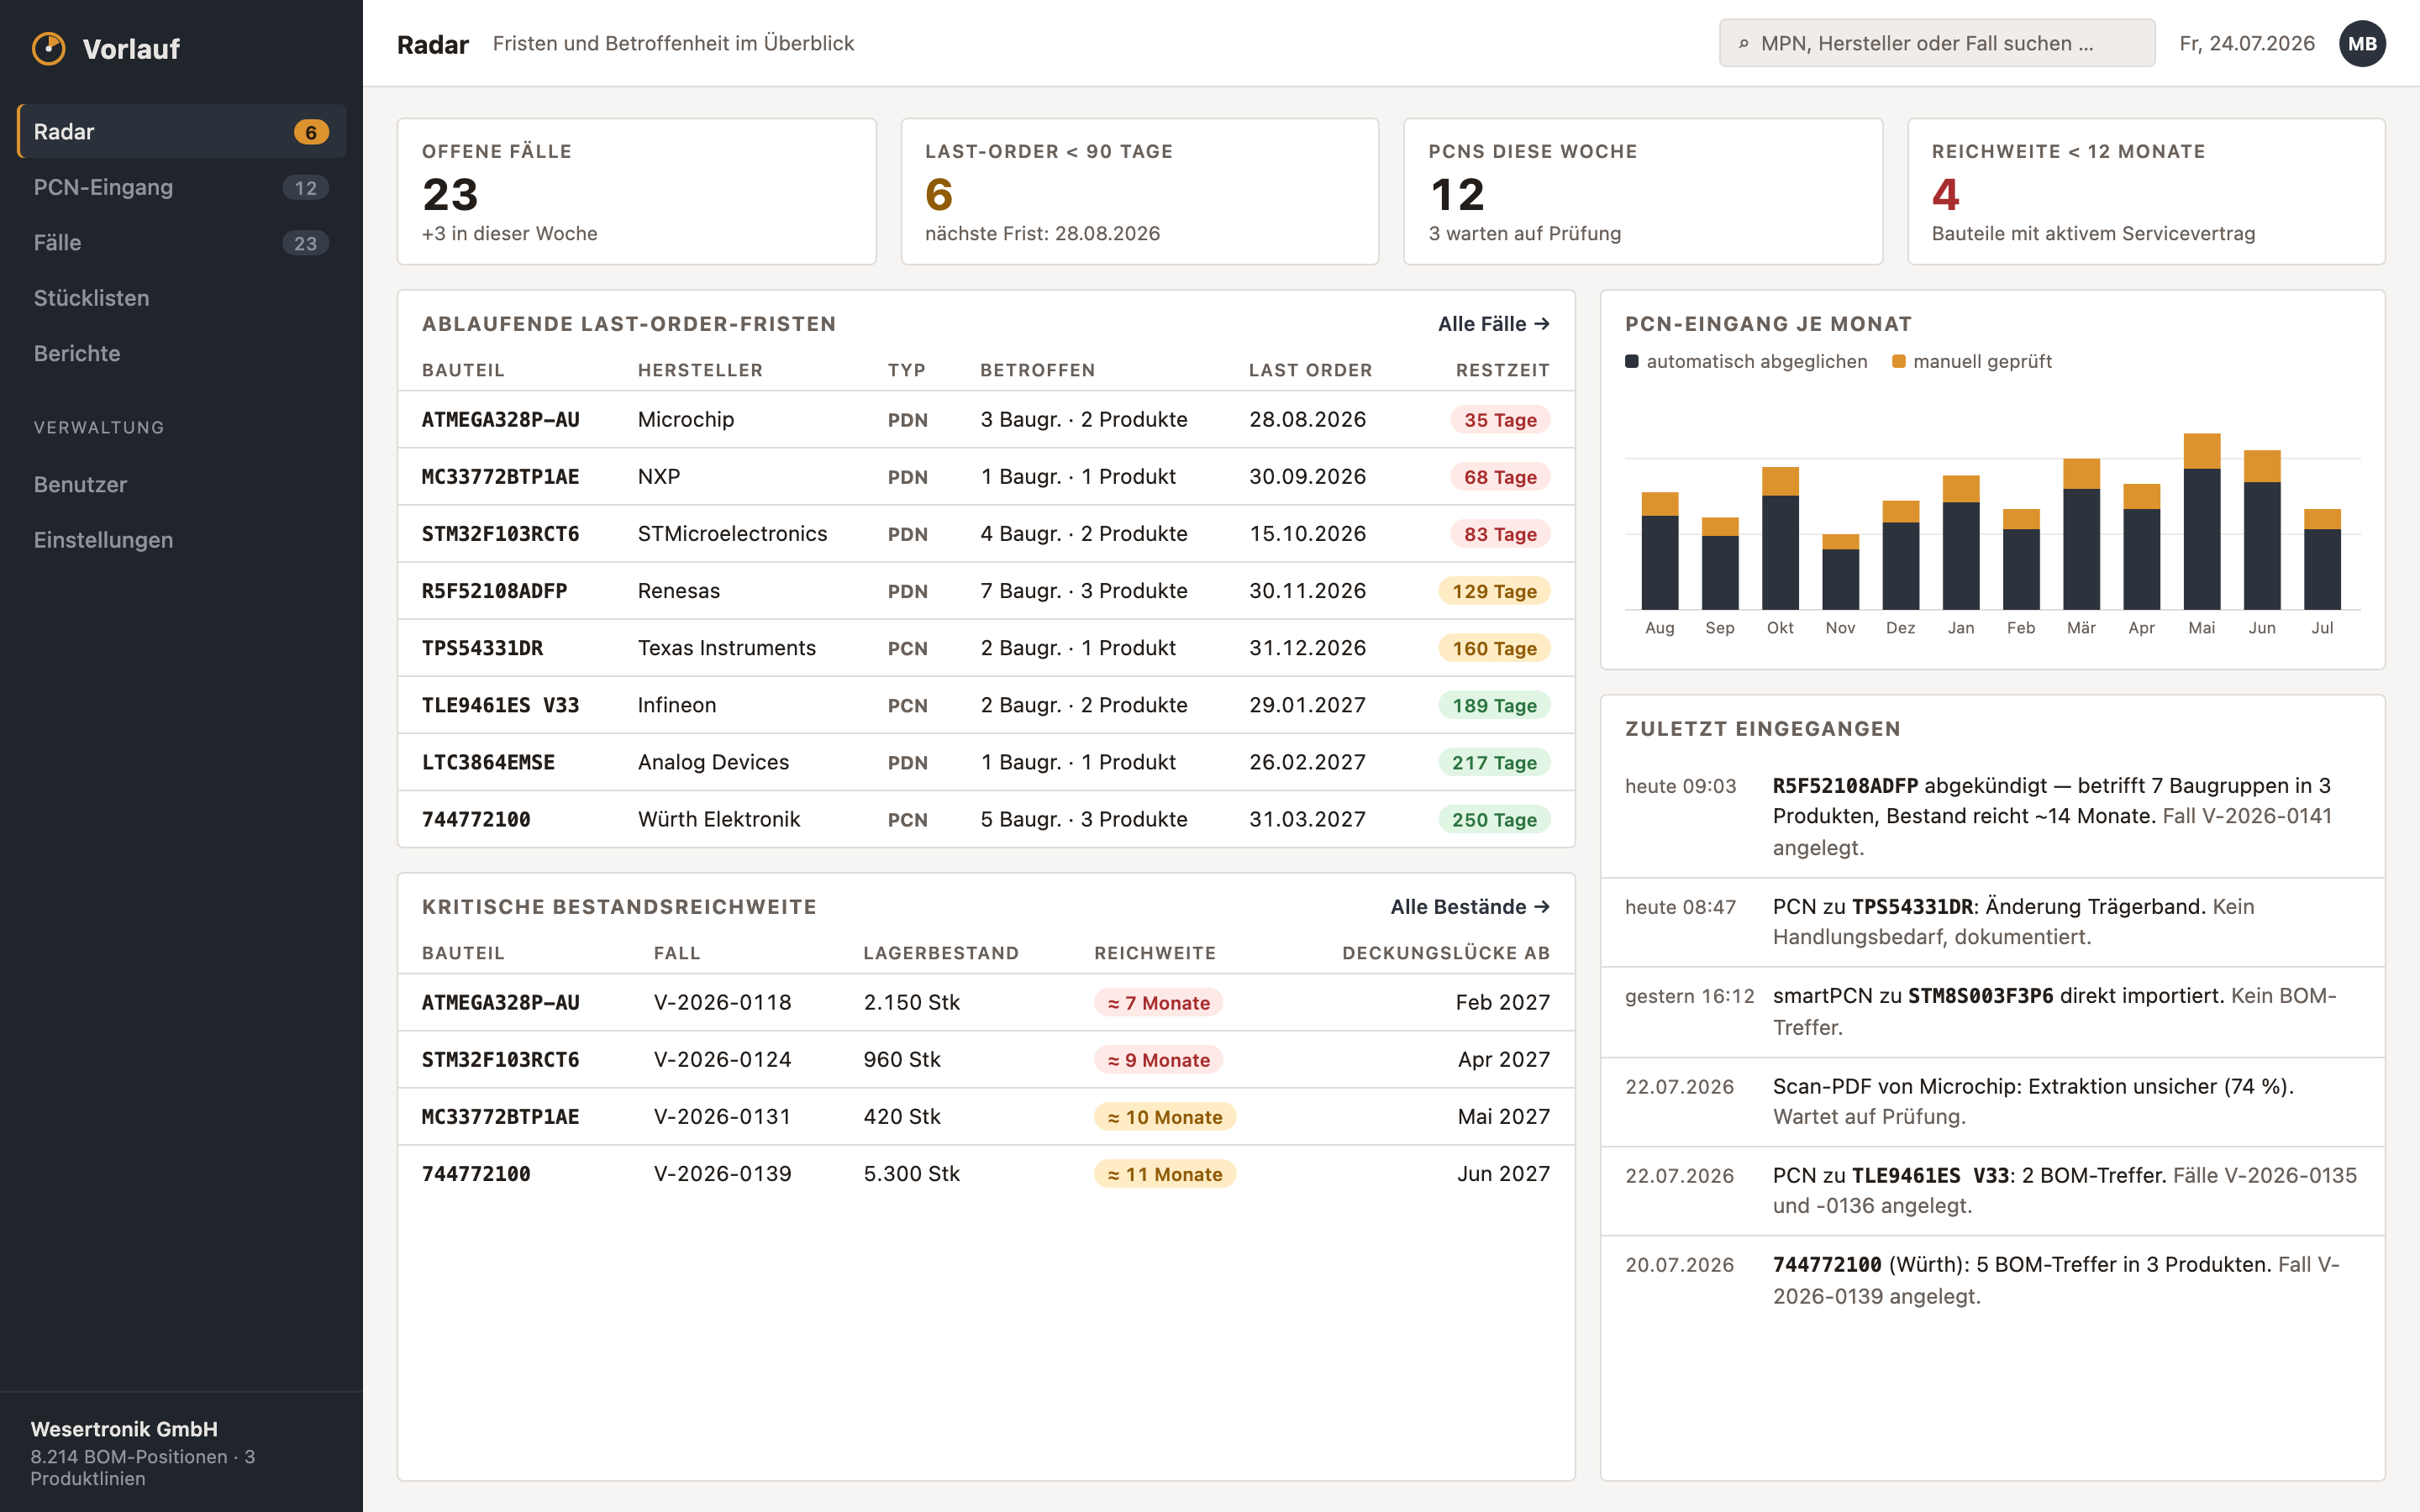Click the Würth Elektronik cell
Viewport: 2420px width, 1512px height.
pos(719,819)
